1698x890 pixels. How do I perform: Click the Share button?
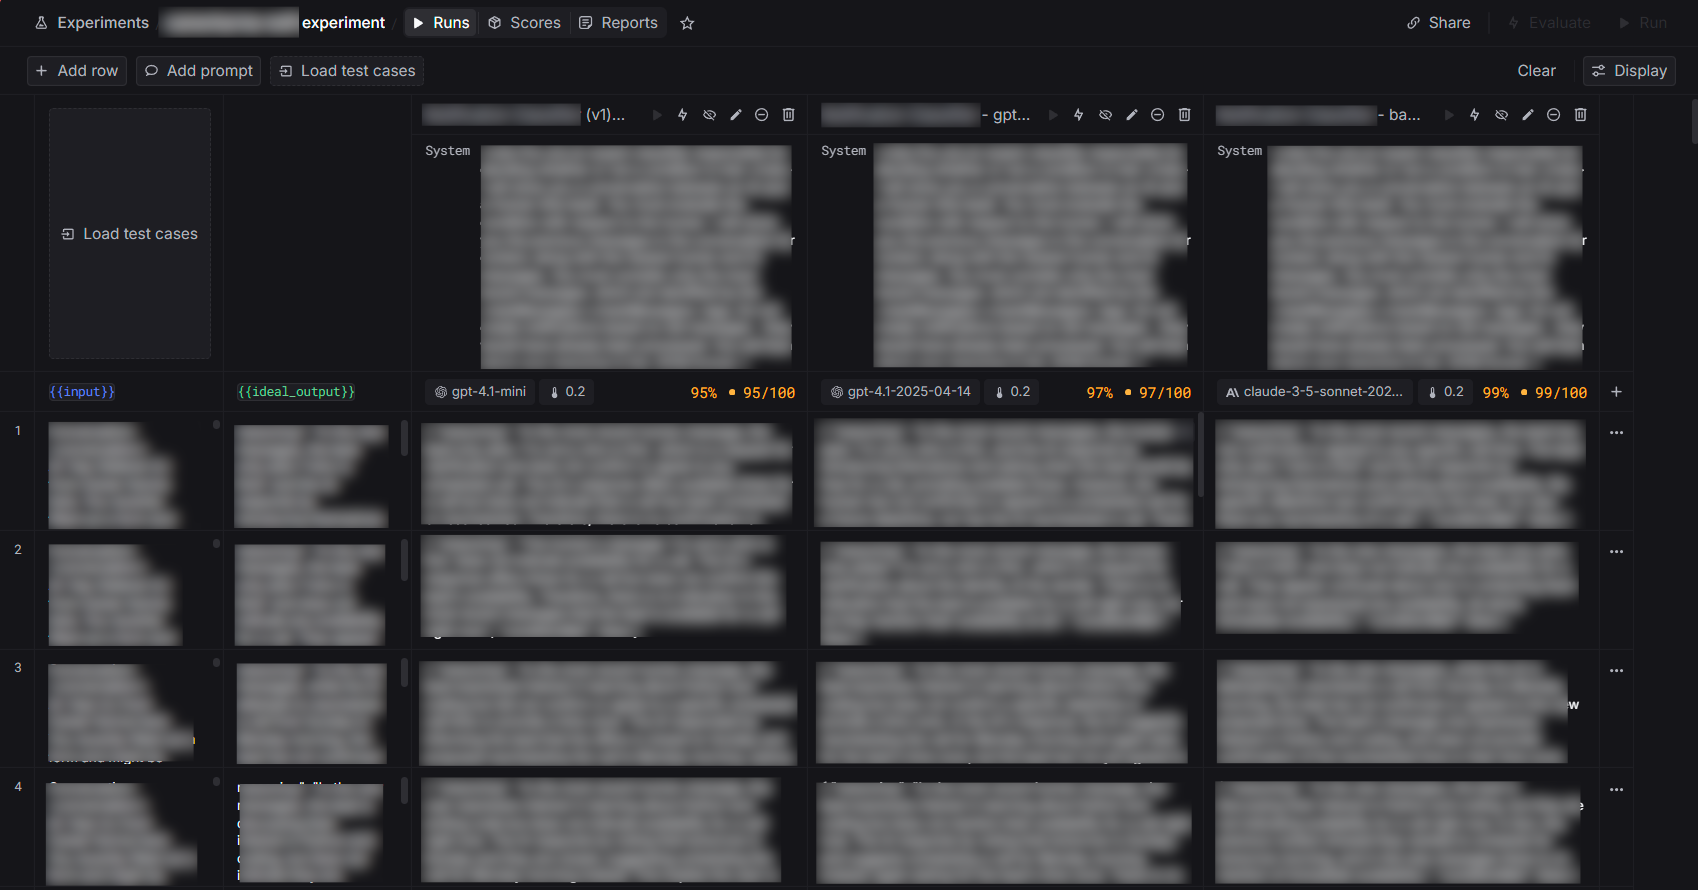1438,23
